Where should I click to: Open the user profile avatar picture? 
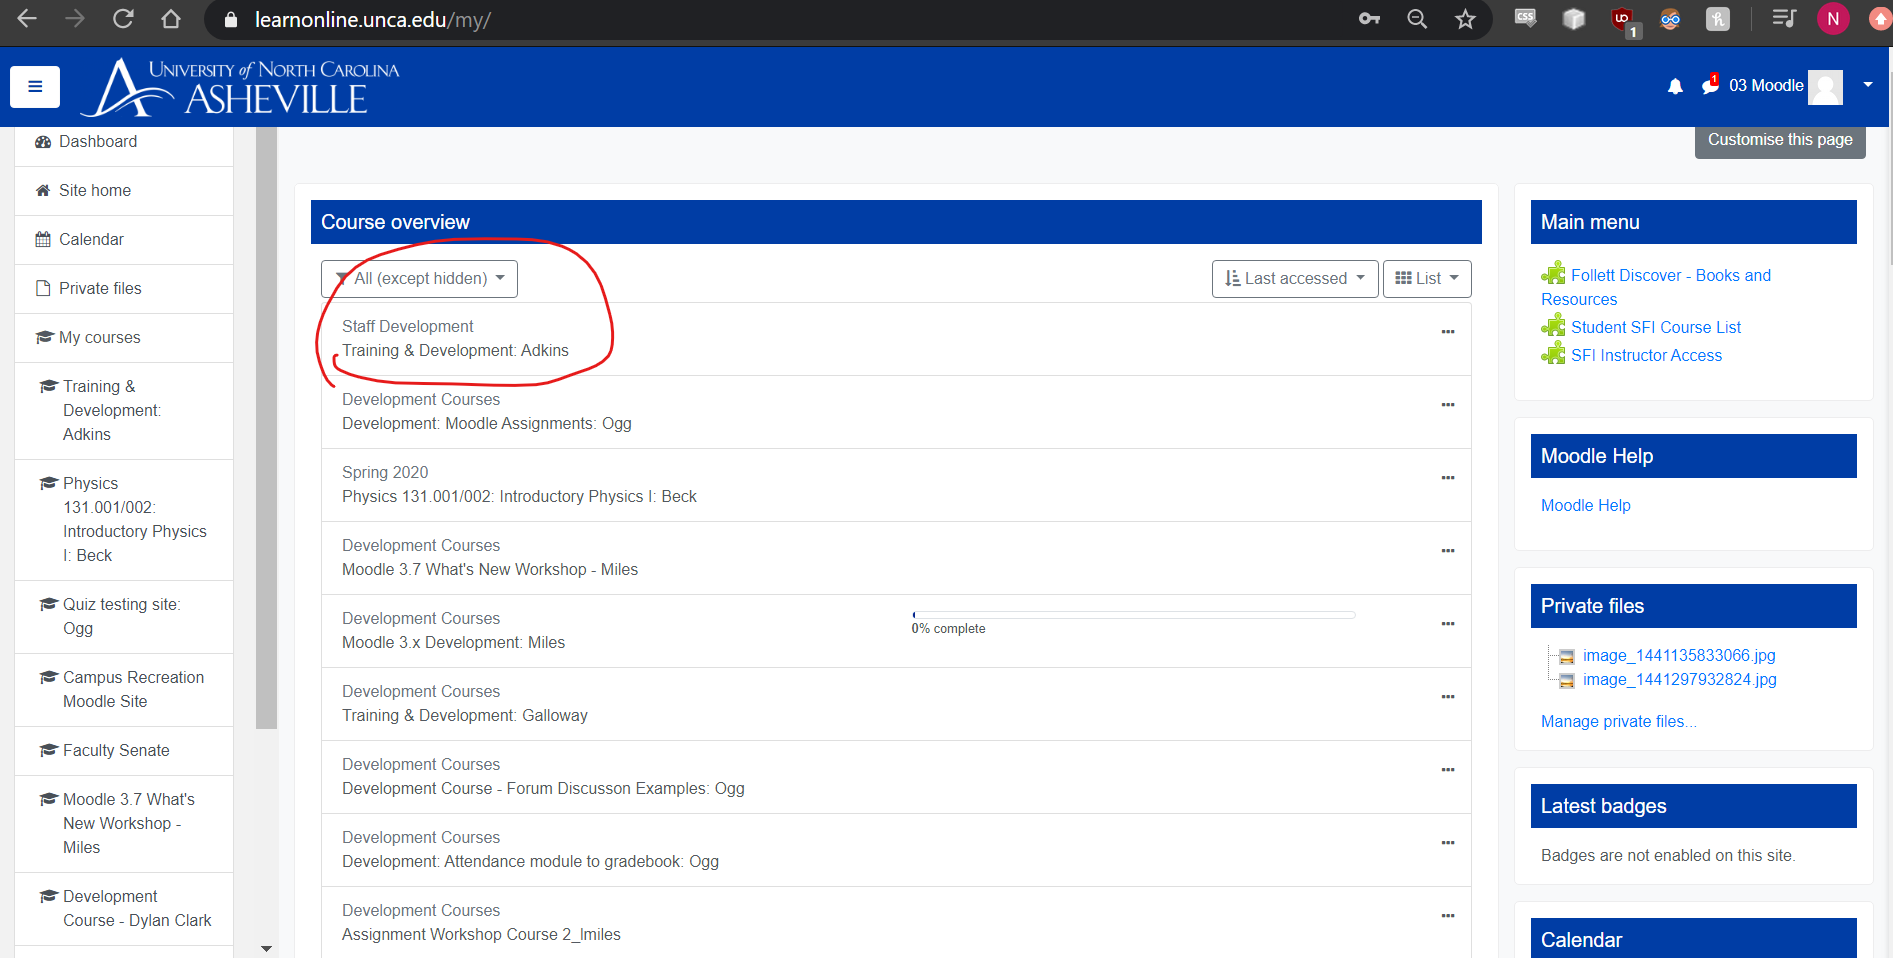click(x=1825, y=87)
